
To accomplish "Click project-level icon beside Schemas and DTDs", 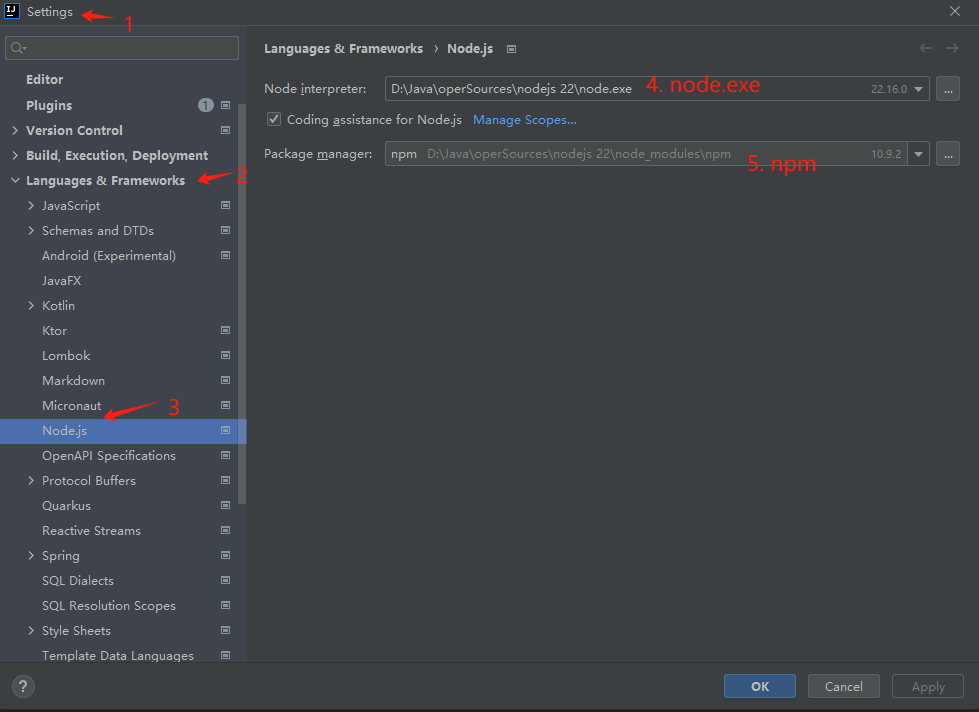I will pos(225,230).
